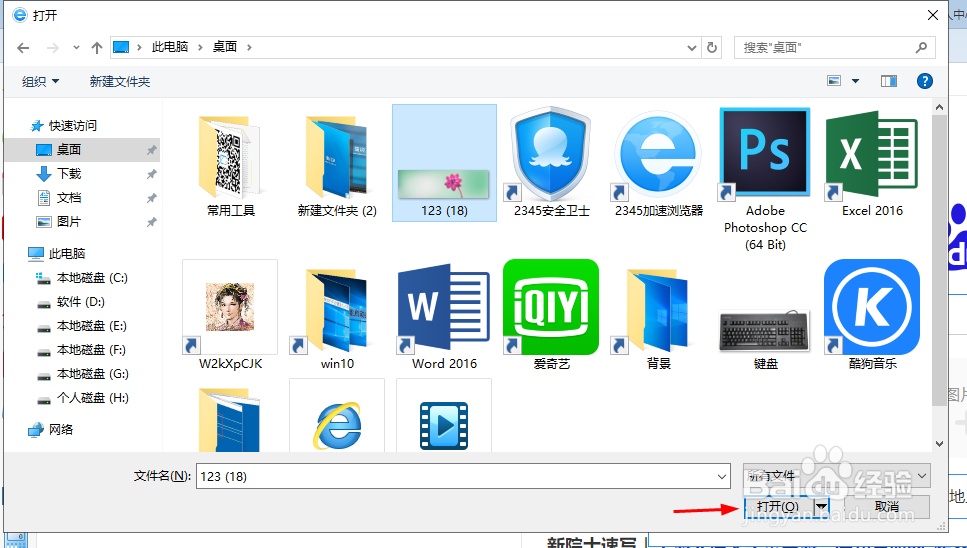Select the 2345安全卫士 shortcut icon

(x=551, y=154)
